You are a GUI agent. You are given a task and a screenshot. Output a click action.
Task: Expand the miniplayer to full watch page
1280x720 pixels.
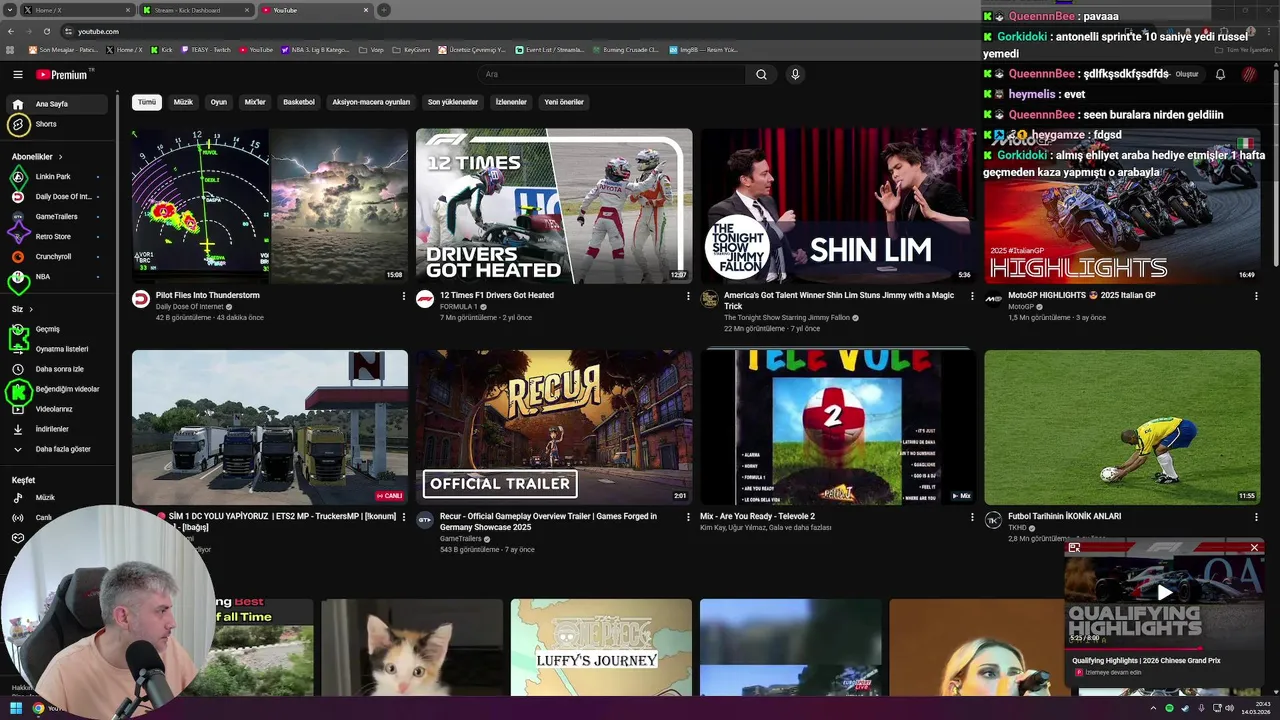1074,548
